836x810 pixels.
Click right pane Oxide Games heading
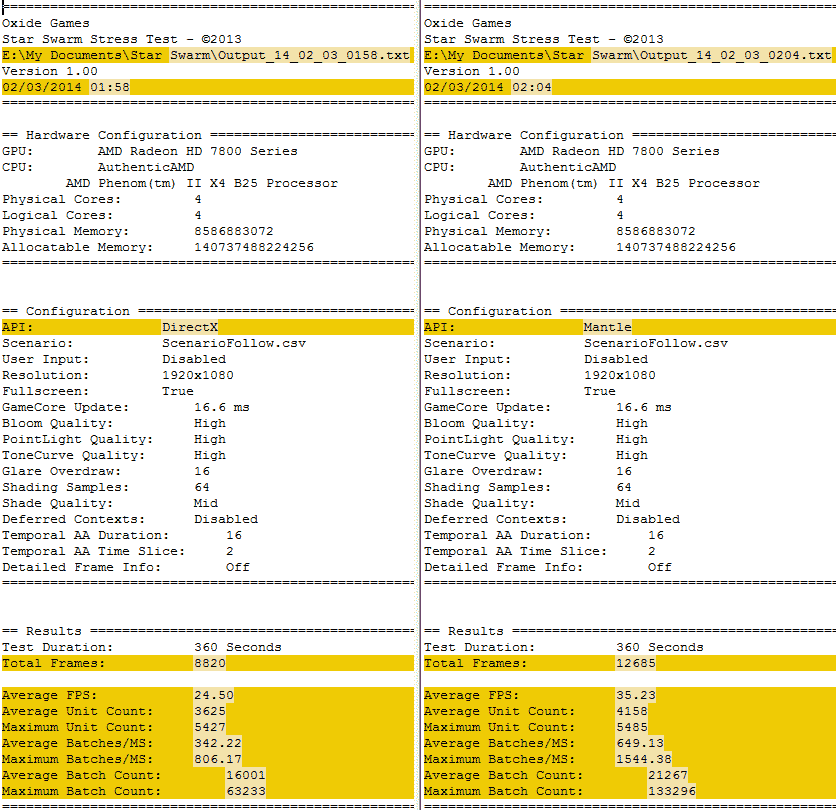coord(468,23)
